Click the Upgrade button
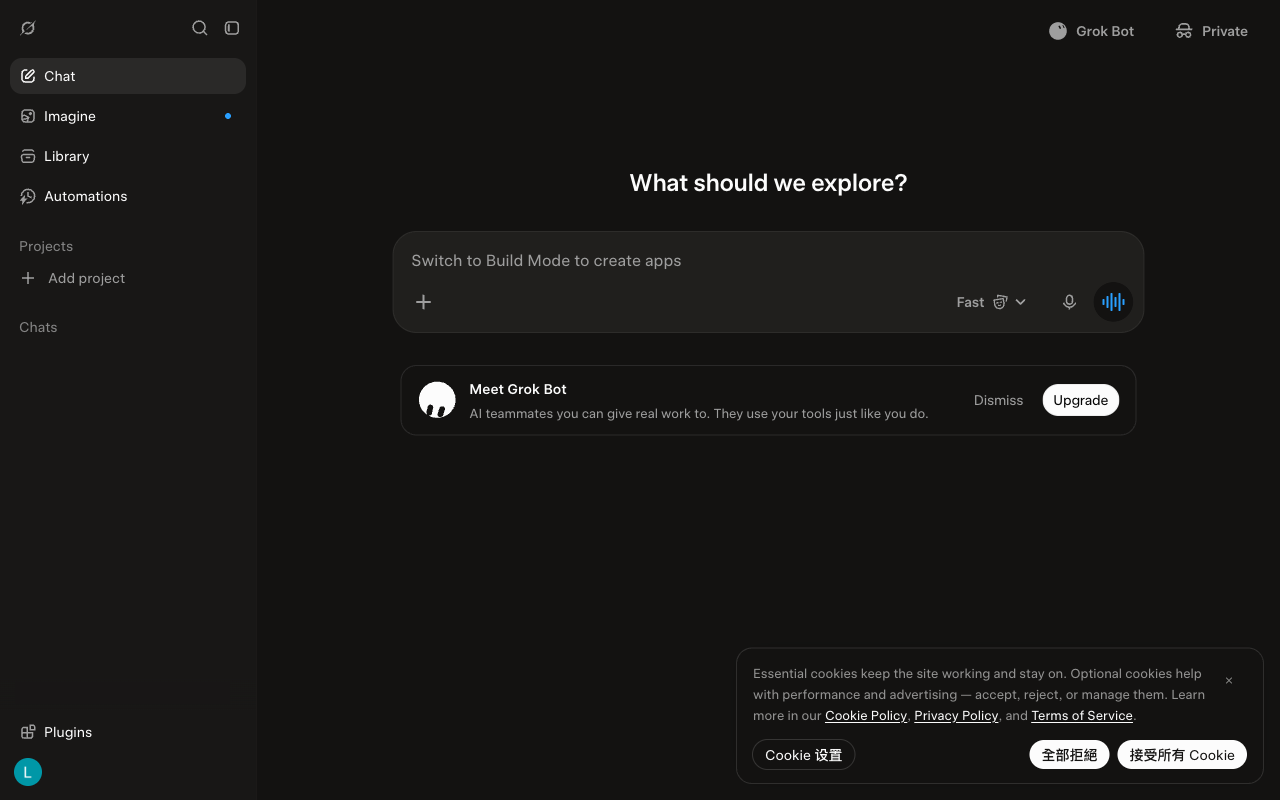The image size is (1280, 800). click(x=1081, y=400)
